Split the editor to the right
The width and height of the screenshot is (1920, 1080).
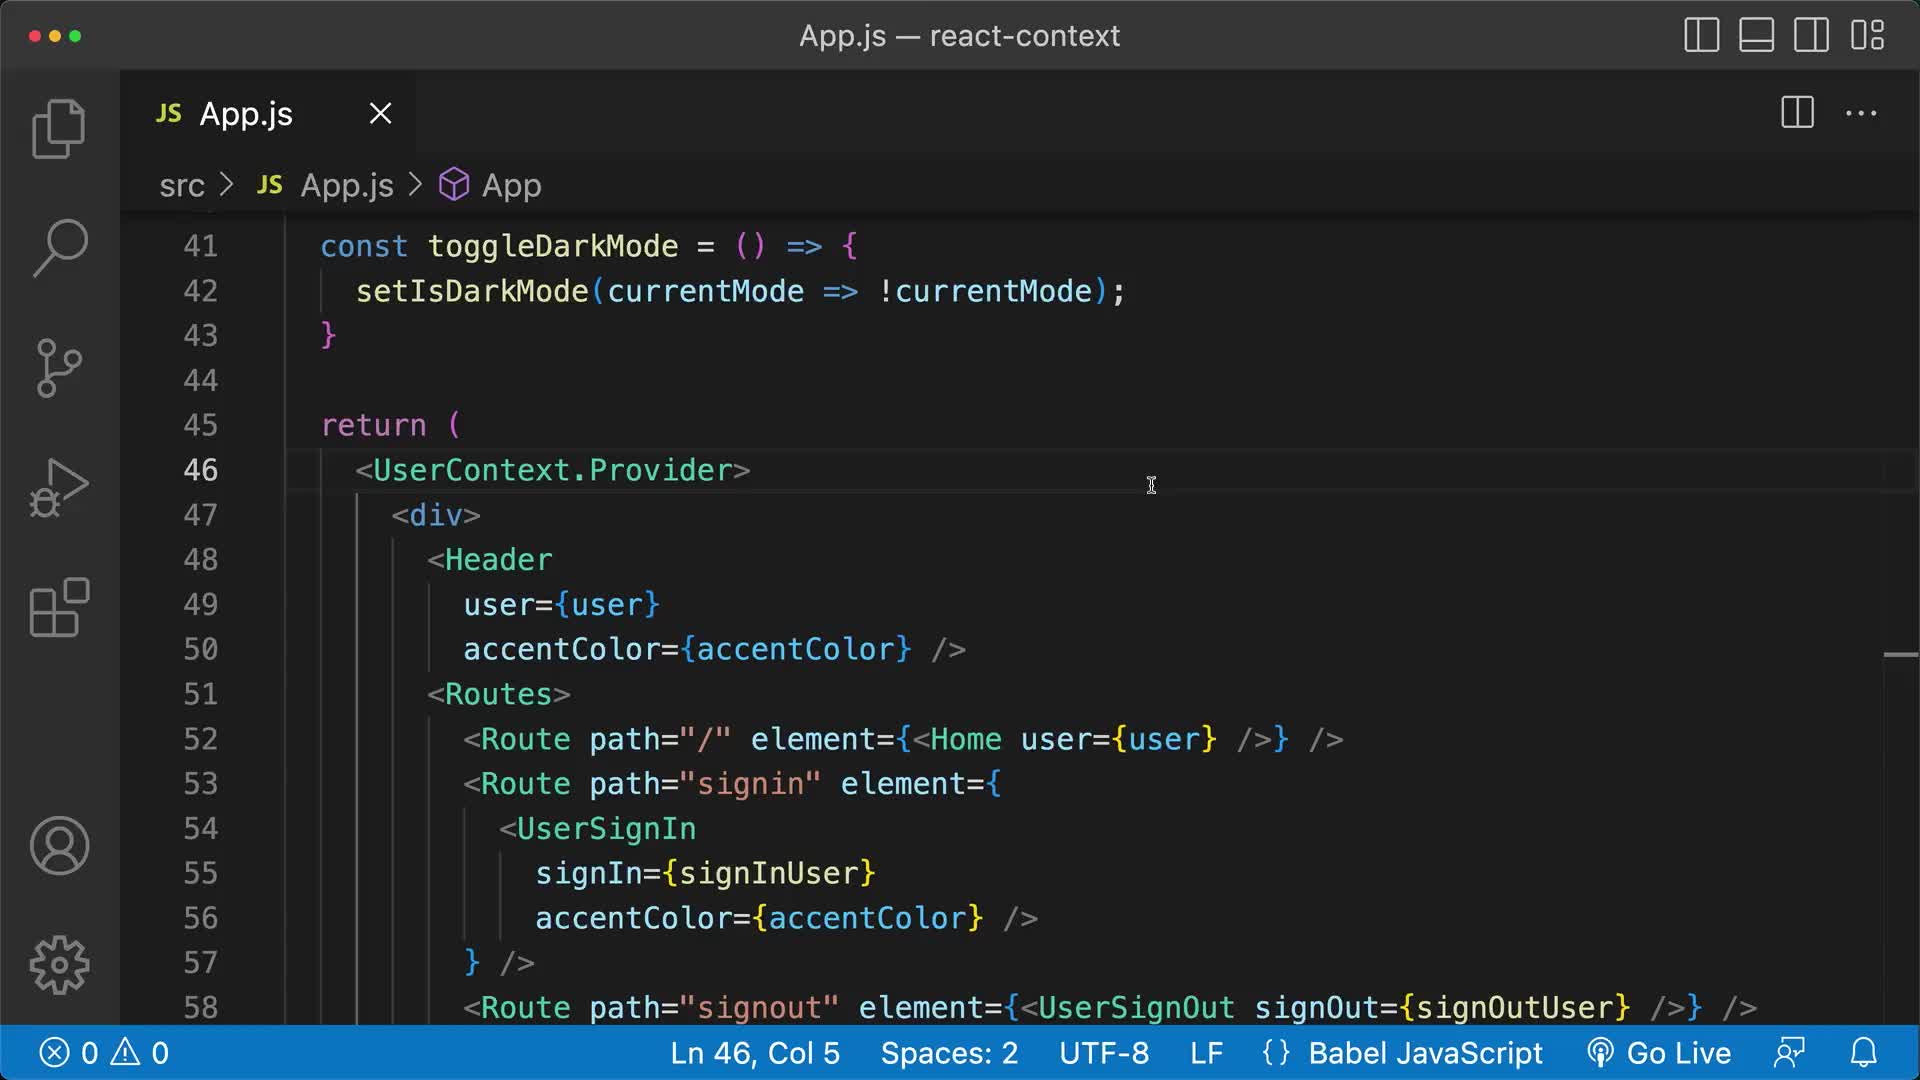coord(1797,113)
